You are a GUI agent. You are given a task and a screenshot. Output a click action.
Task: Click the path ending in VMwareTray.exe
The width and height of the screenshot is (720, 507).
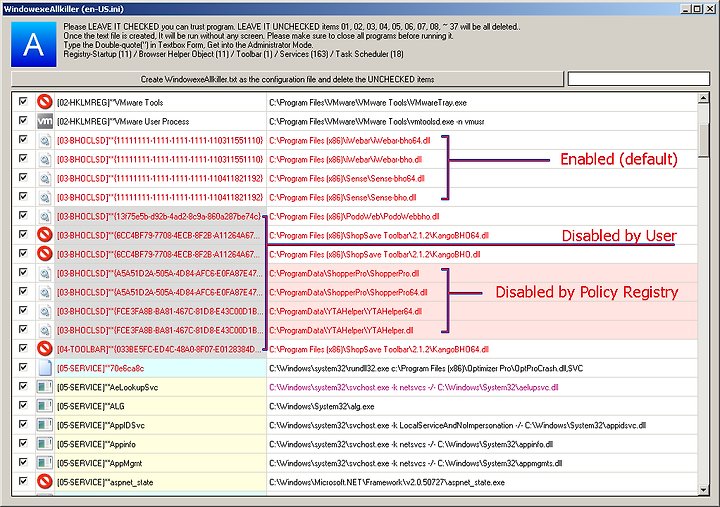(368, 102)
